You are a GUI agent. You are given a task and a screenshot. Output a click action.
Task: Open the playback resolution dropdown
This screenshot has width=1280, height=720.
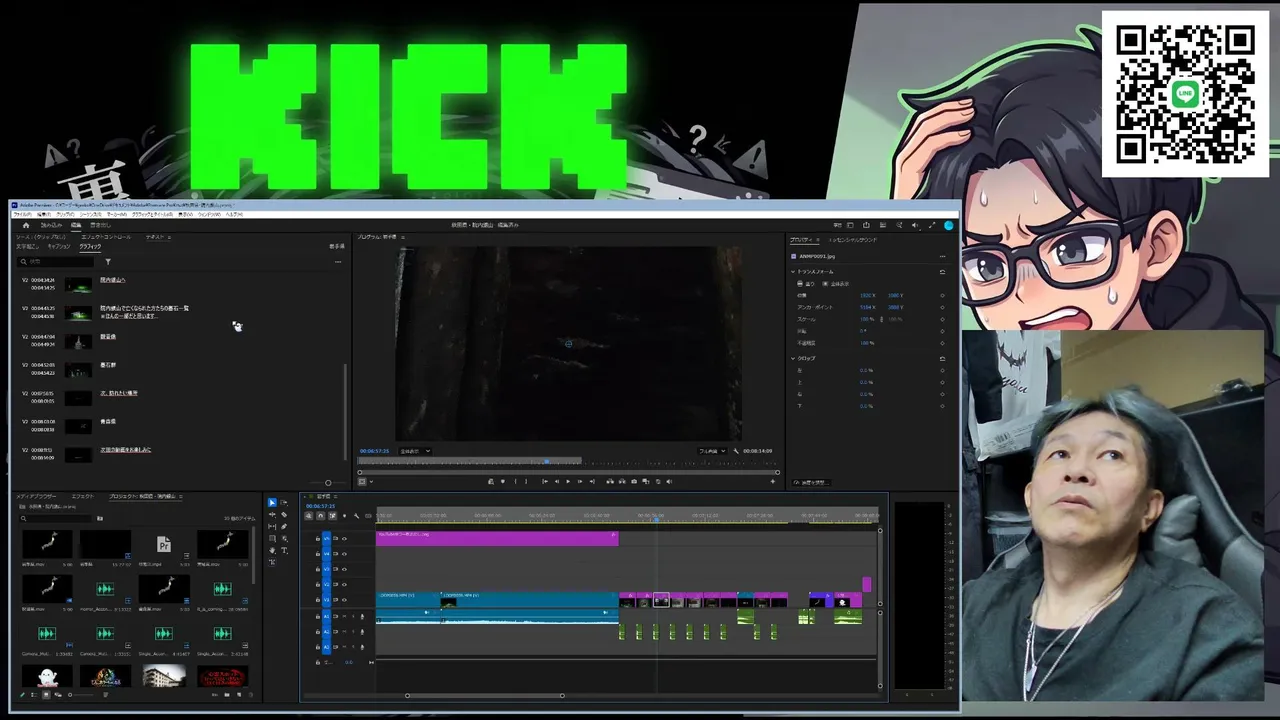[x=711, y=451]
